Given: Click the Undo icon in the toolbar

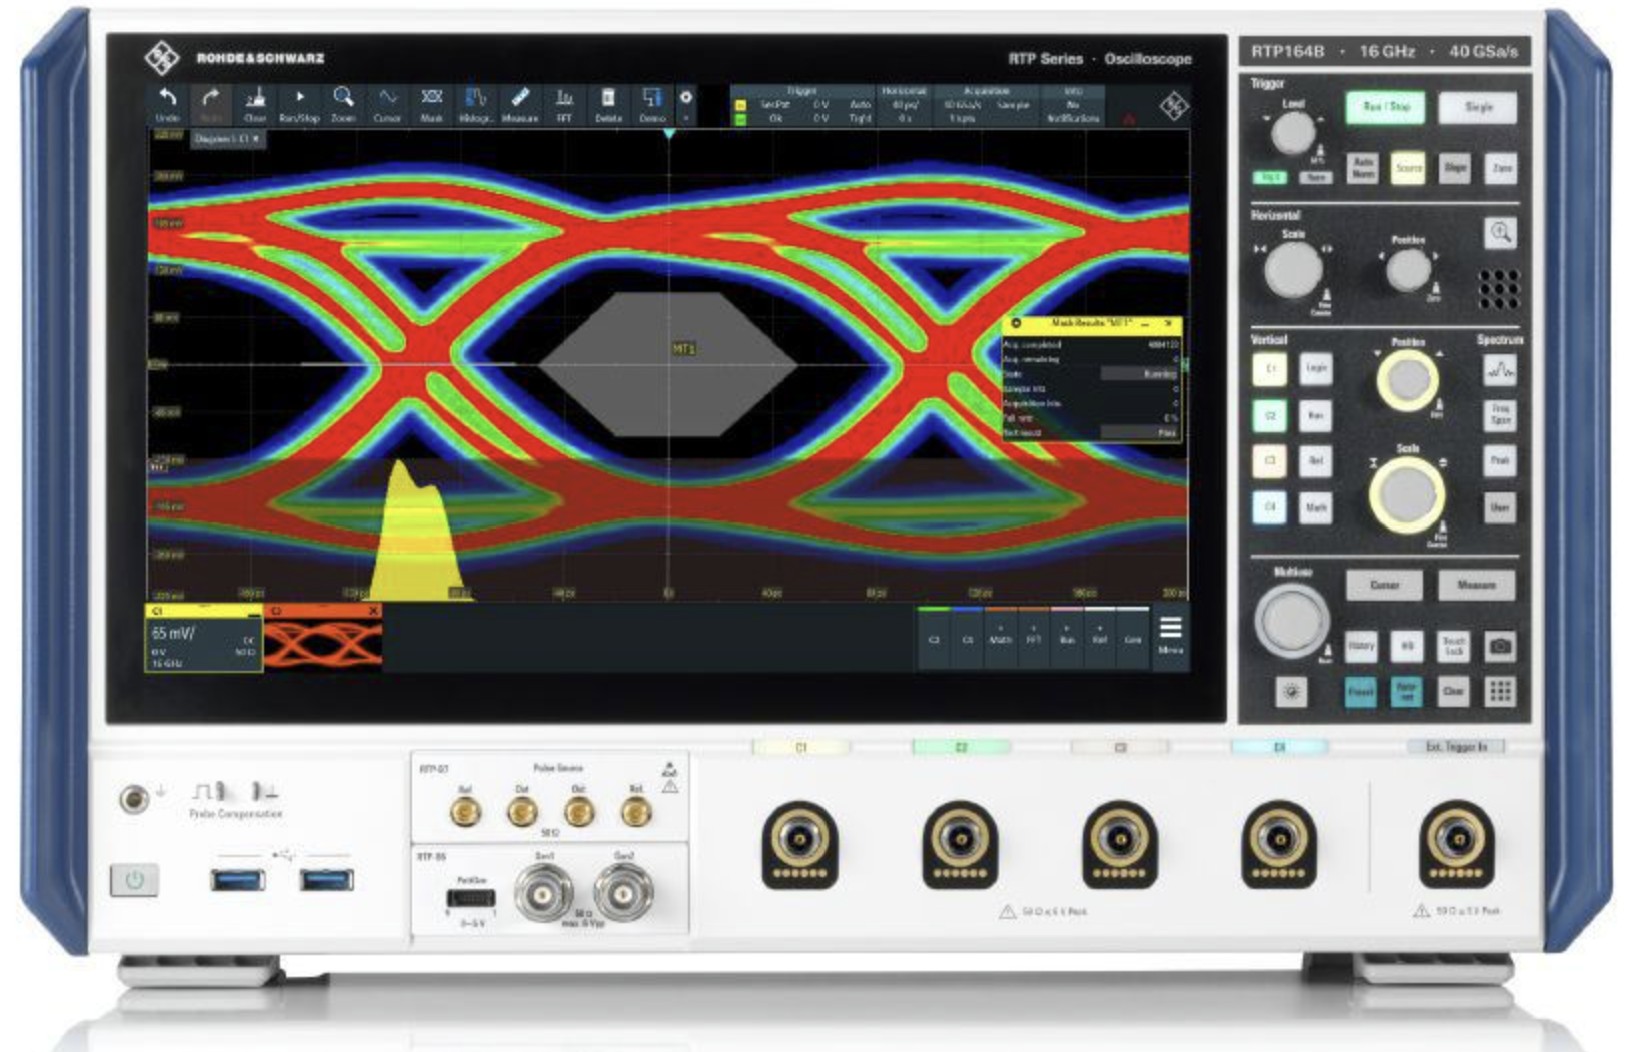Looking at the screenshot, I should [167, 103].
